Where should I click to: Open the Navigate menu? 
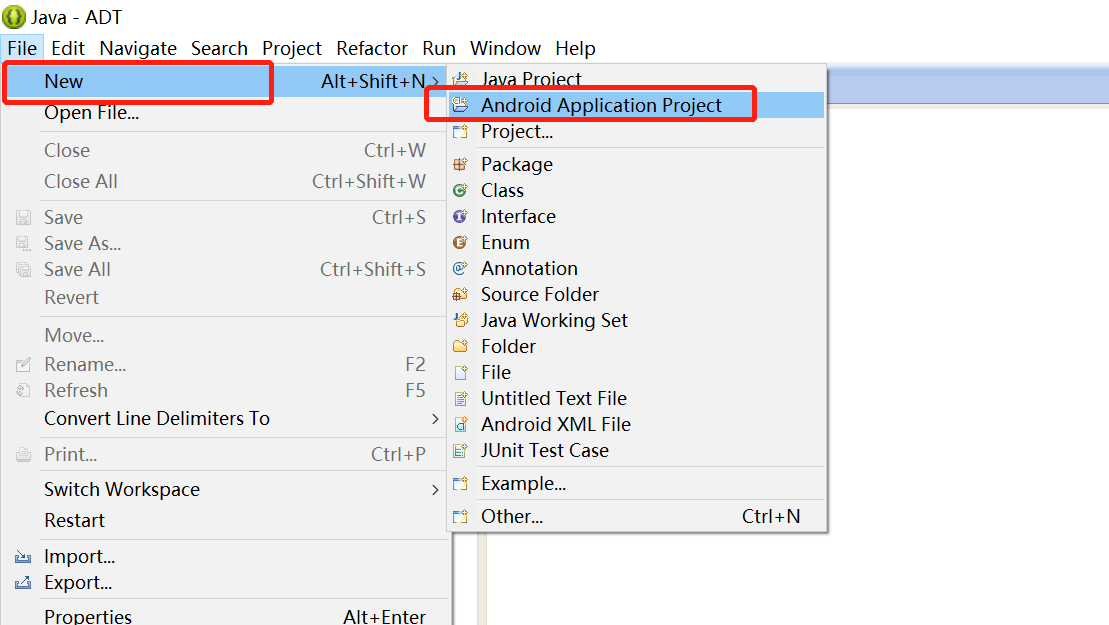(x=138, y=48)
